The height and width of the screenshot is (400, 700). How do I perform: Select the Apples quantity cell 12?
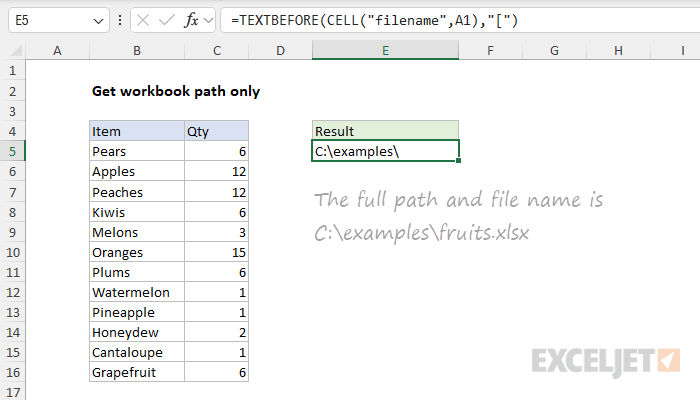tap(217, 171)
